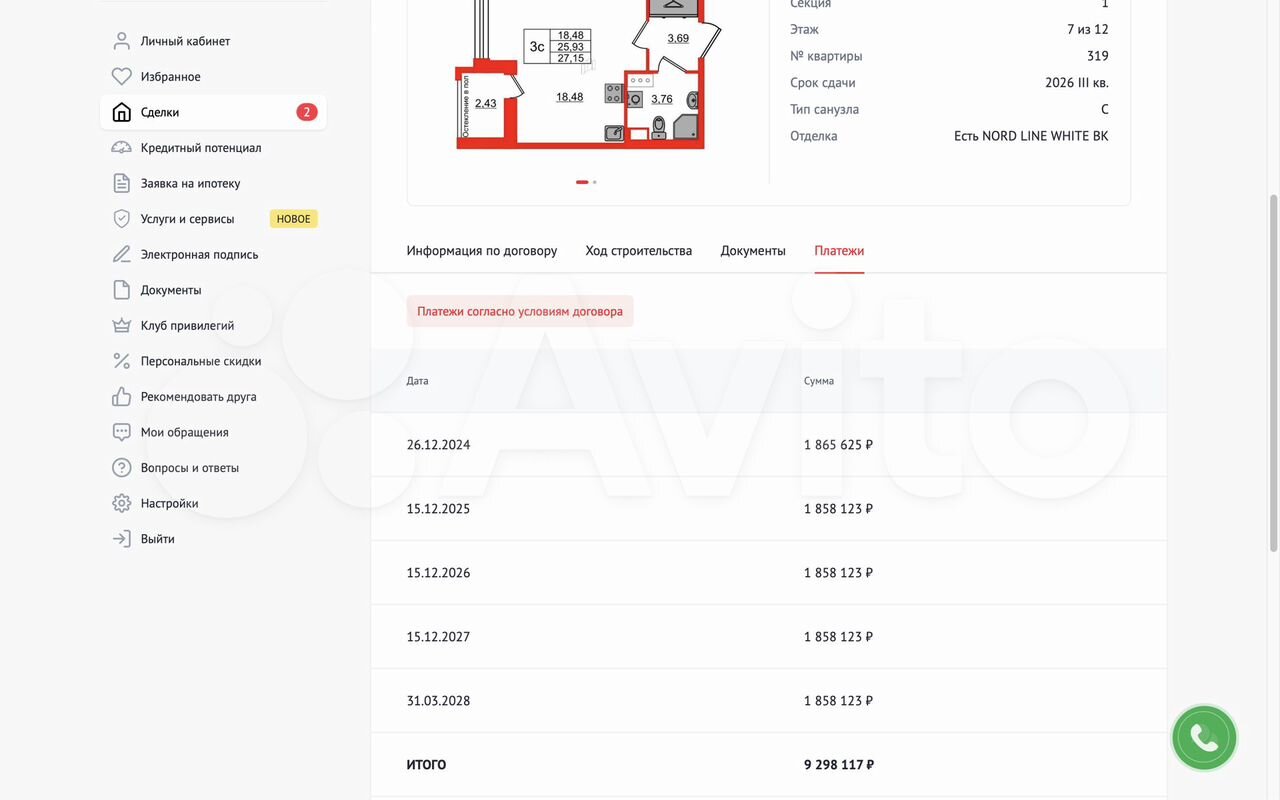Image resolution: width=1280 pixels, height=800 pixels.
Task: Switch to Ход строительства tab
Action: coord(638,251)
